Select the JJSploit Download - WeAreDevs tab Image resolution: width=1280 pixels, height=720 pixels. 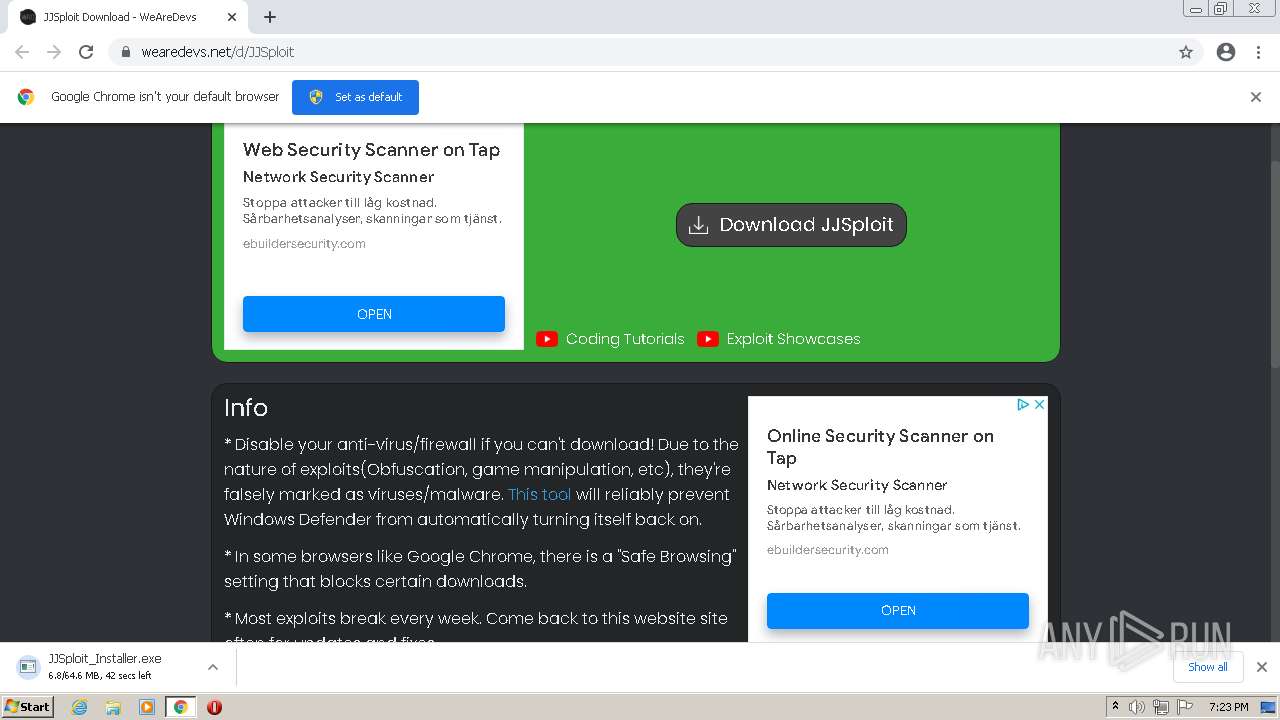(127, 17)
